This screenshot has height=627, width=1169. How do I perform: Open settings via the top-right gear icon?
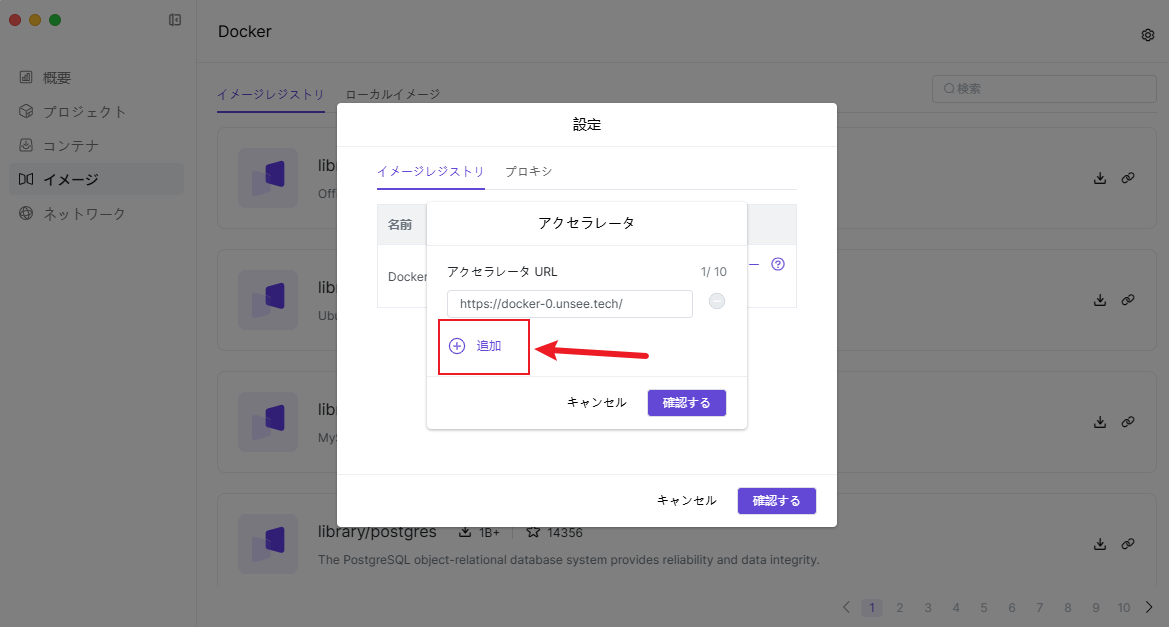coord(1148,35)
